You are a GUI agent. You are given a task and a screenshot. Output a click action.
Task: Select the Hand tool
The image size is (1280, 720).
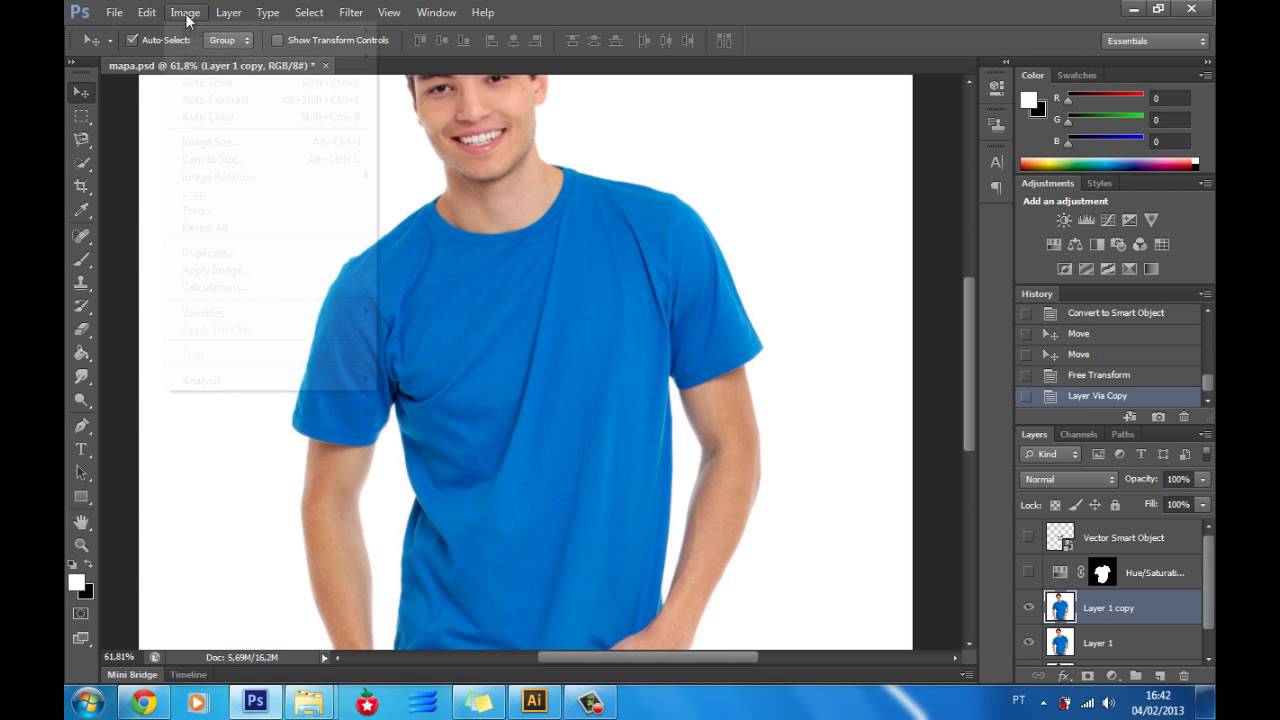pos(82,522)
